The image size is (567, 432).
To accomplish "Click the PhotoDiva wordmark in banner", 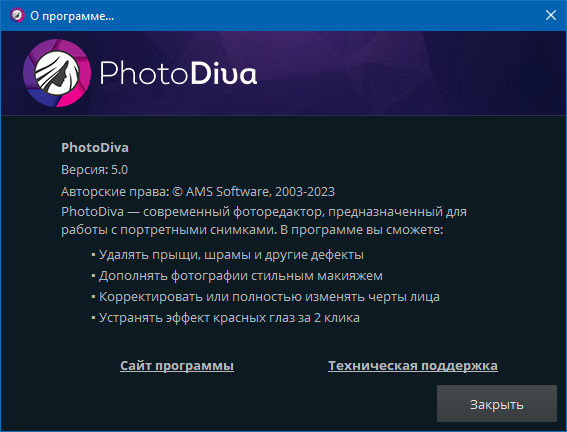I will pos(178,73).
